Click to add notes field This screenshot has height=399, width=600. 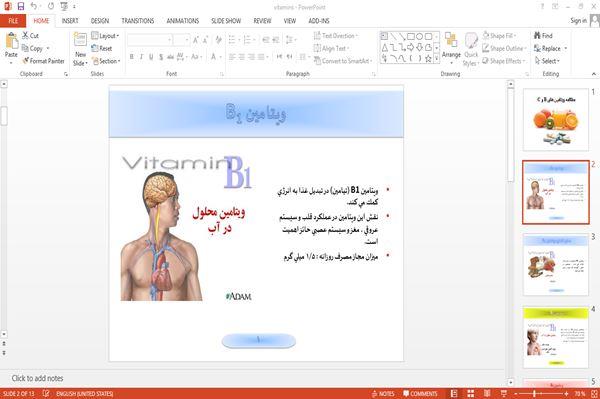38,378
